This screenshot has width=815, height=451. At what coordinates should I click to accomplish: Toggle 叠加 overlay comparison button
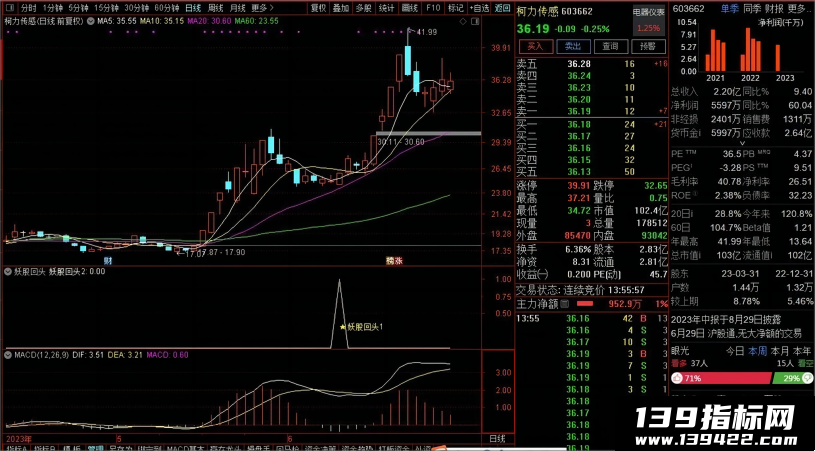pyautogui.click(x=341, y=8)
